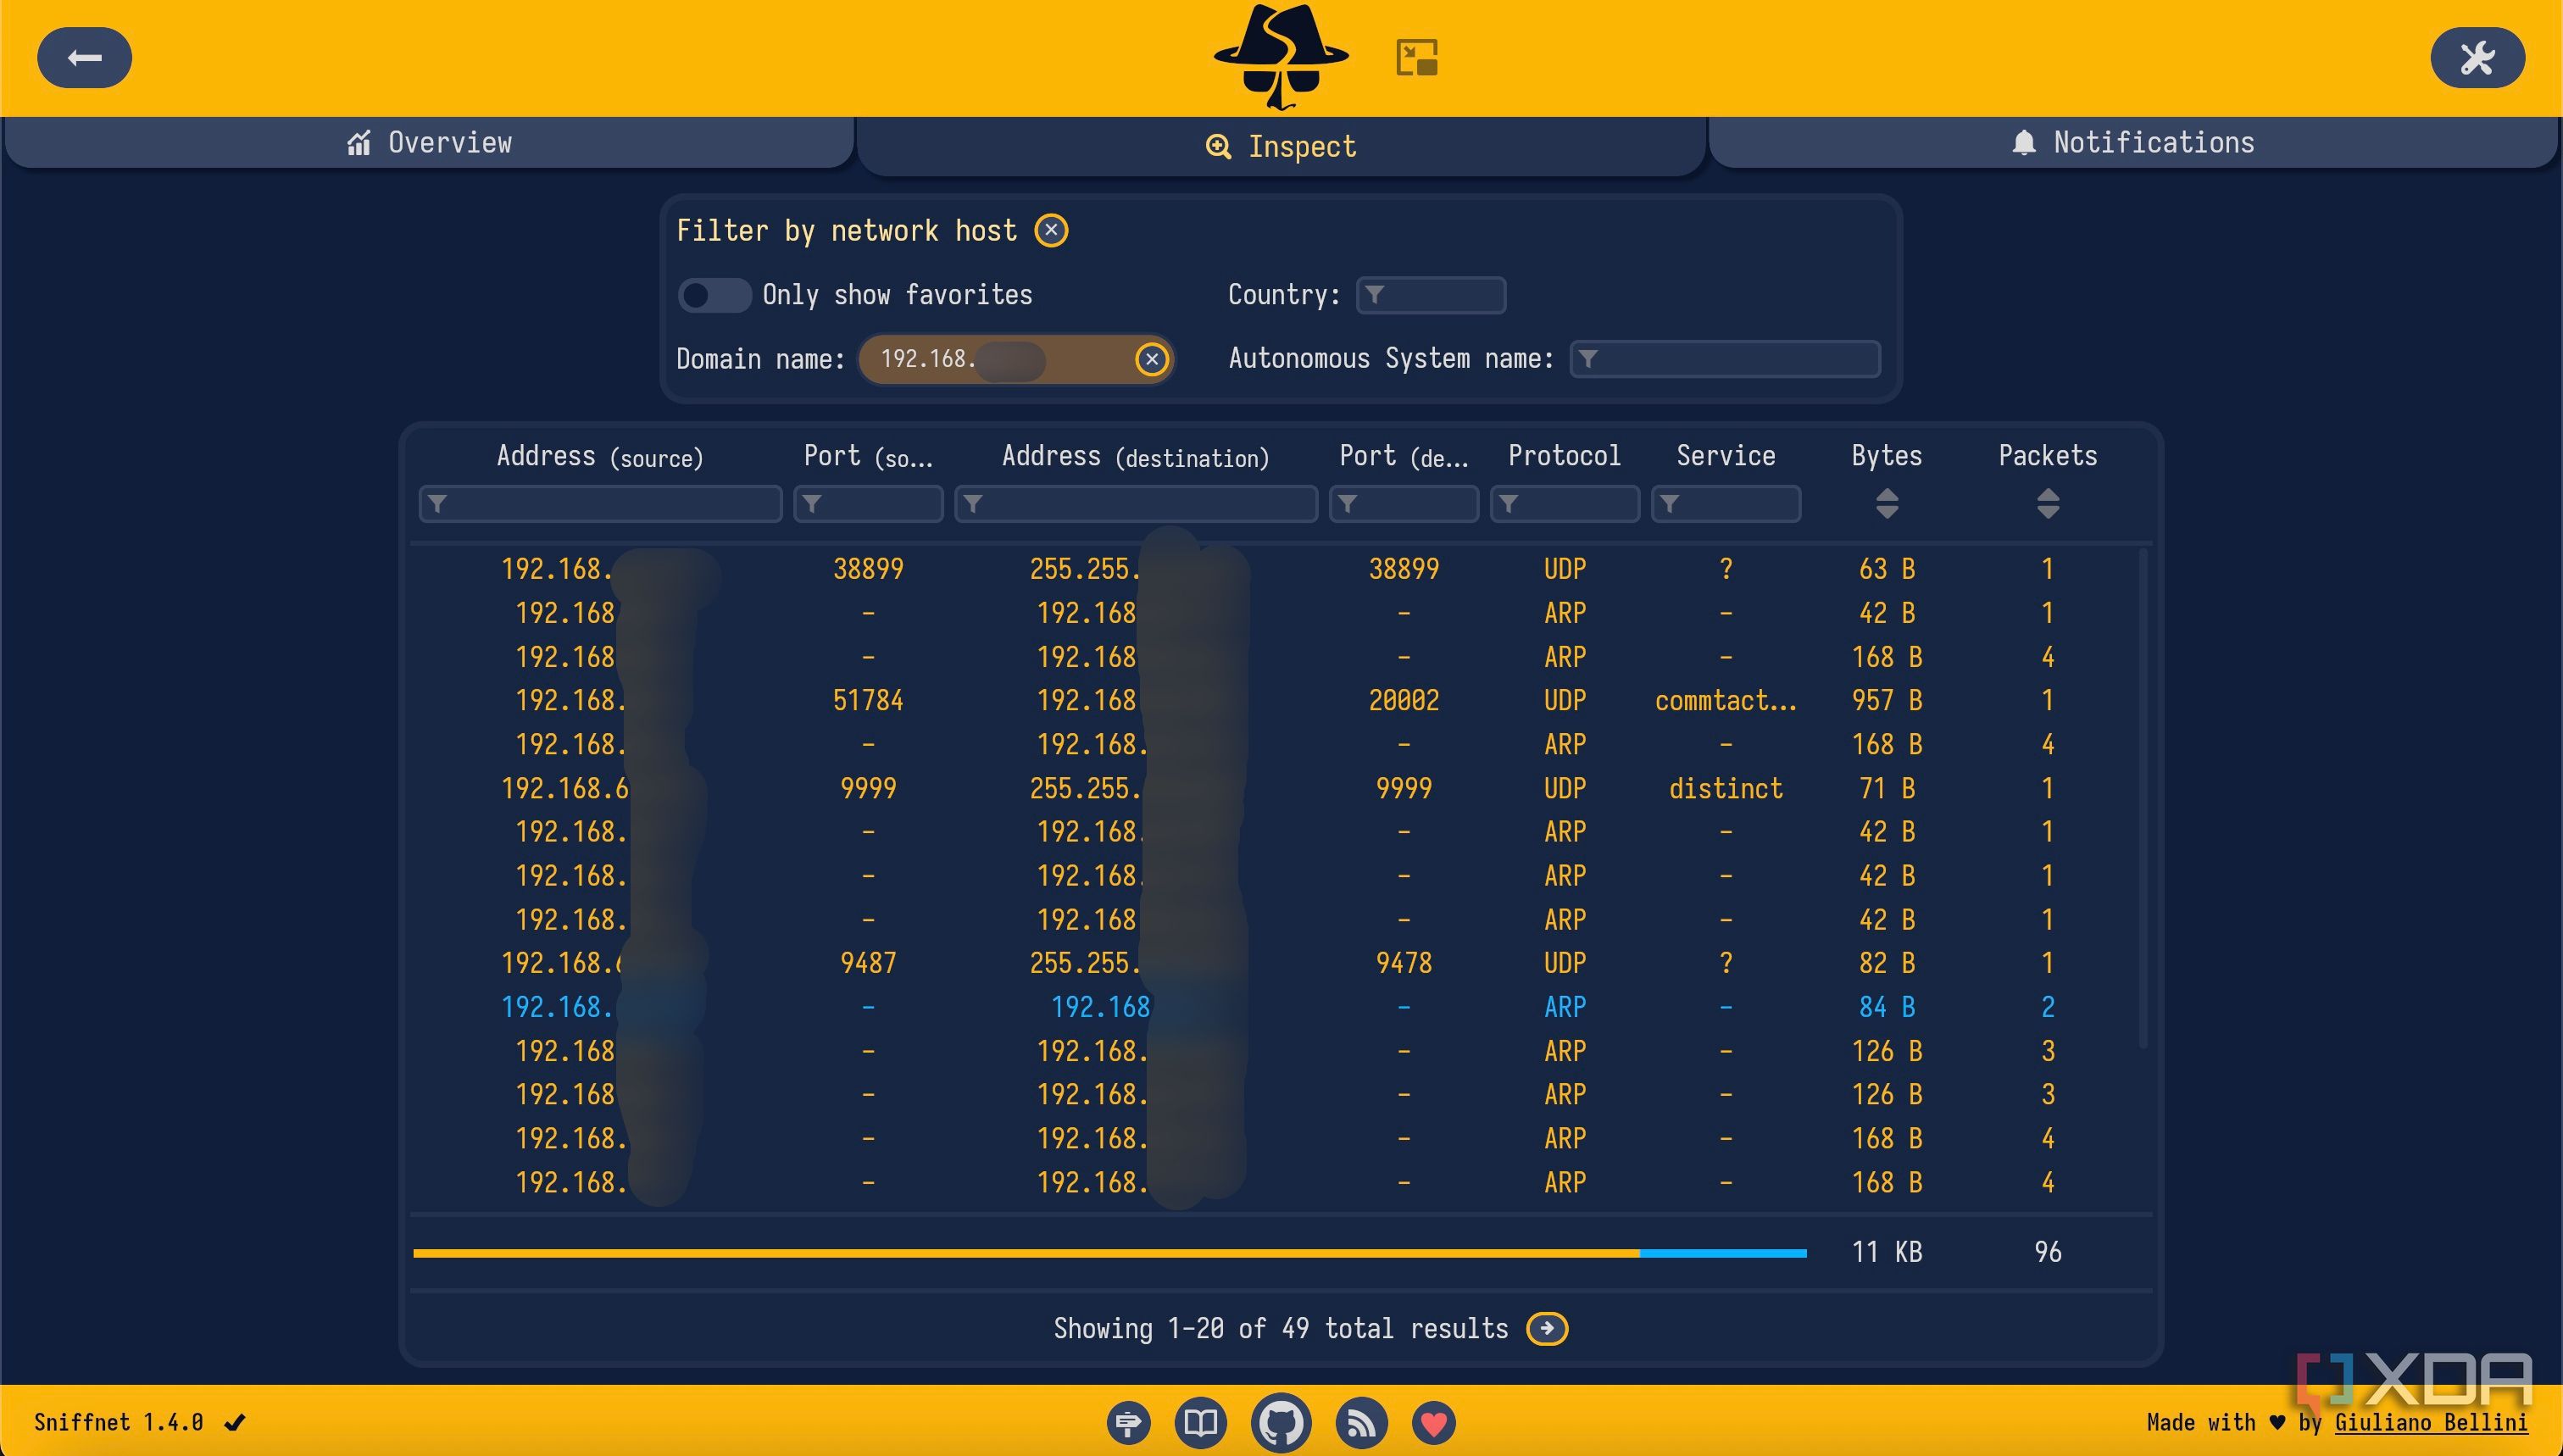This screenshot has height=1456, width=2563.
Task: Go back using the arrow button
Action: [84, 58]
